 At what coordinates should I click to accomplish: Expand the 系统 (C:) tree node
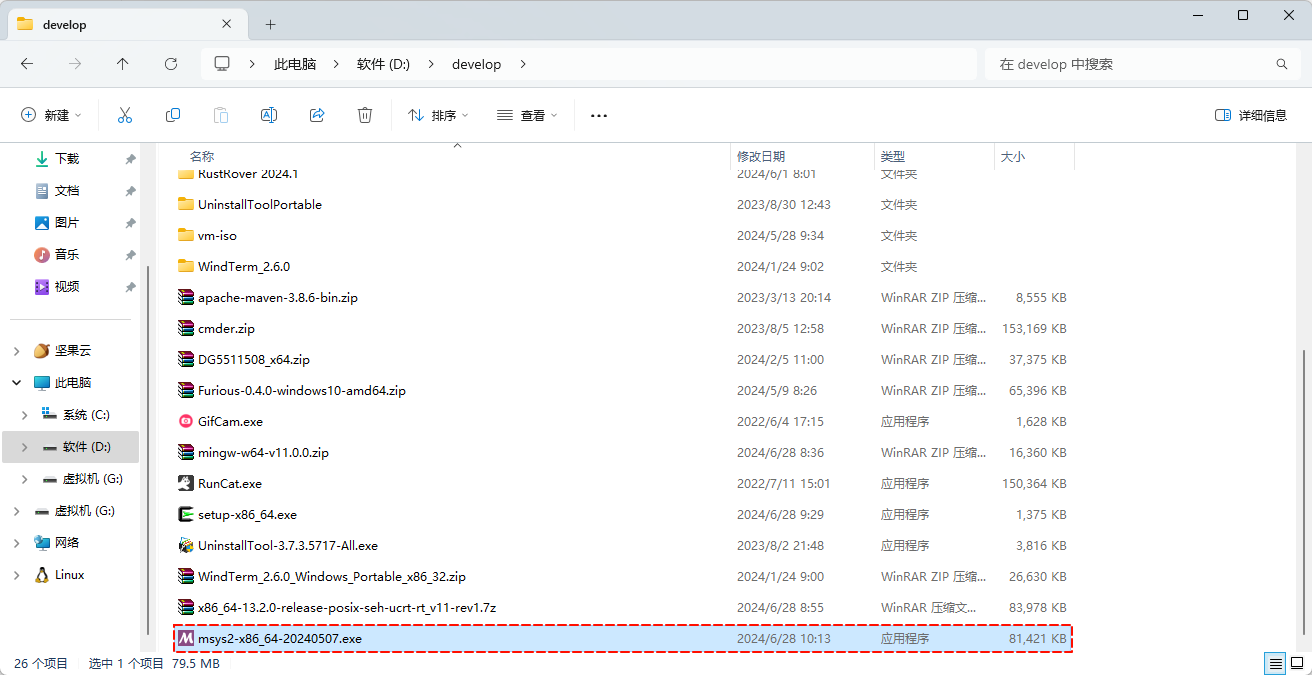click(x=25, y=415)
